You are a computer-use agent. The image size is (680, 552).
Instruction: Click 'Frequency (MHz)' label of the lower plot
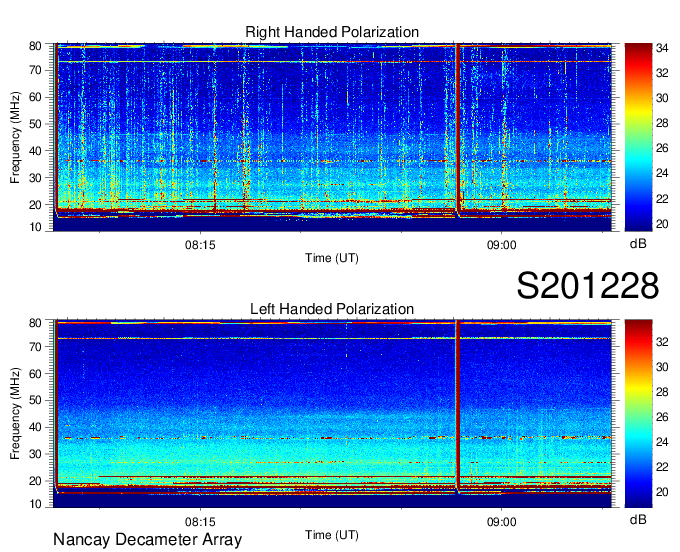click(15, 414)
